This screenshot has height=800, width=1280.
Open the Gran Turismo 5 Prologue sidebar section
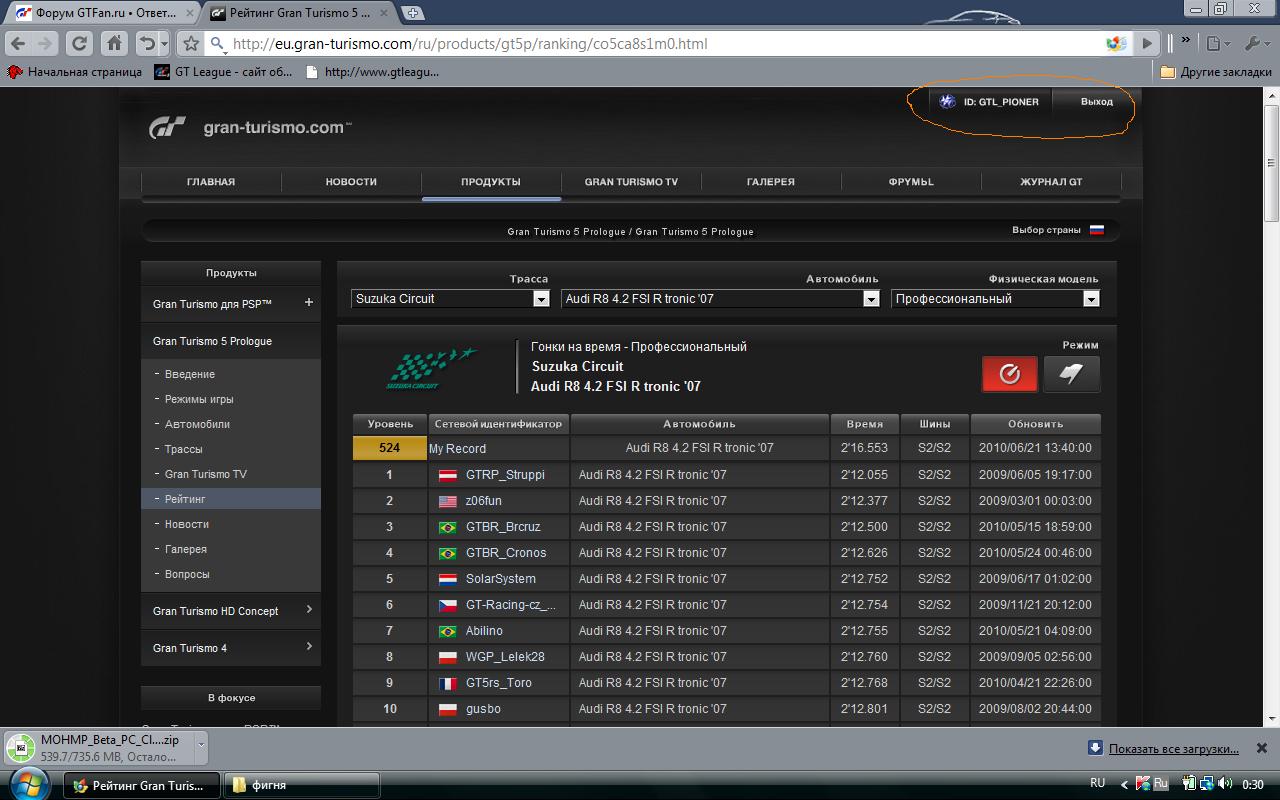(231, 341)
